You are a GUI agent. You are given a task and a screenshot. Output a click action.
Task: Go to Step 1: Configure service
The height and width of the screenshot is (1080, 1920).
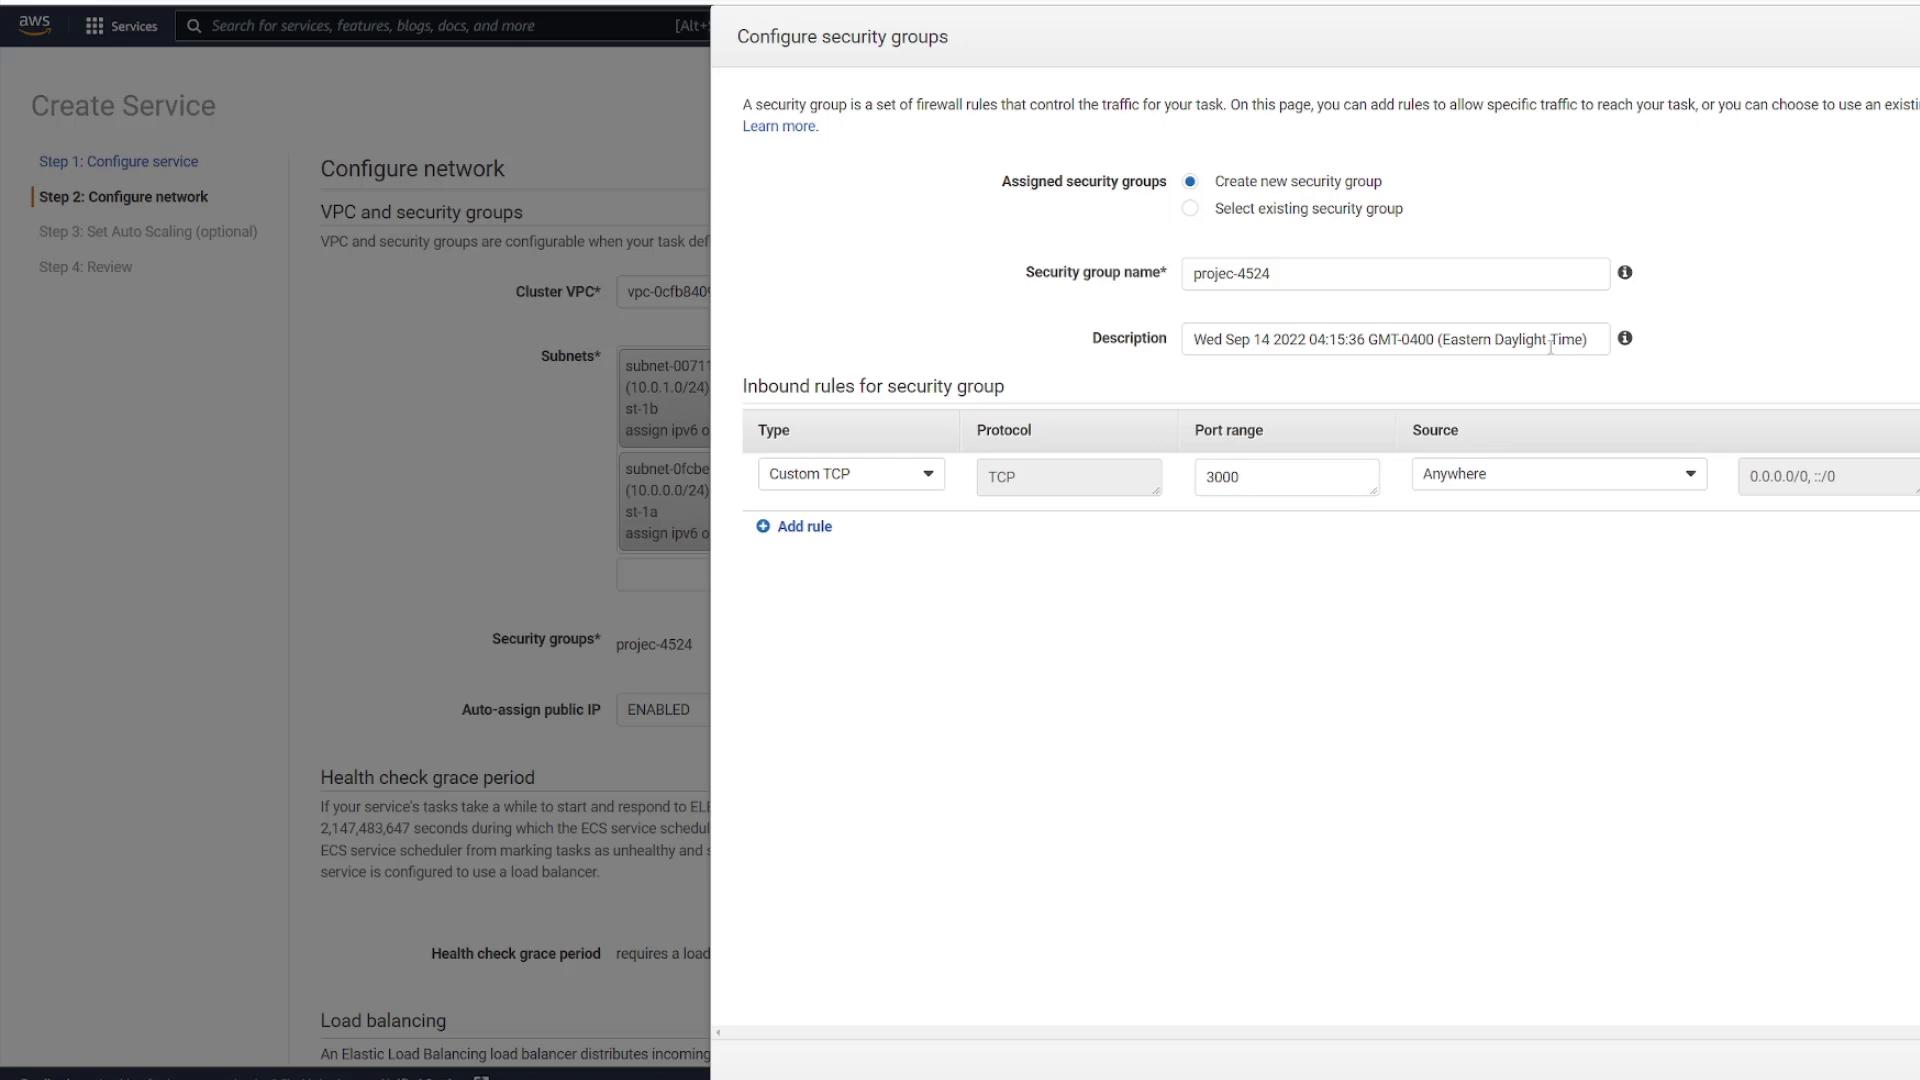click(118, 161)
